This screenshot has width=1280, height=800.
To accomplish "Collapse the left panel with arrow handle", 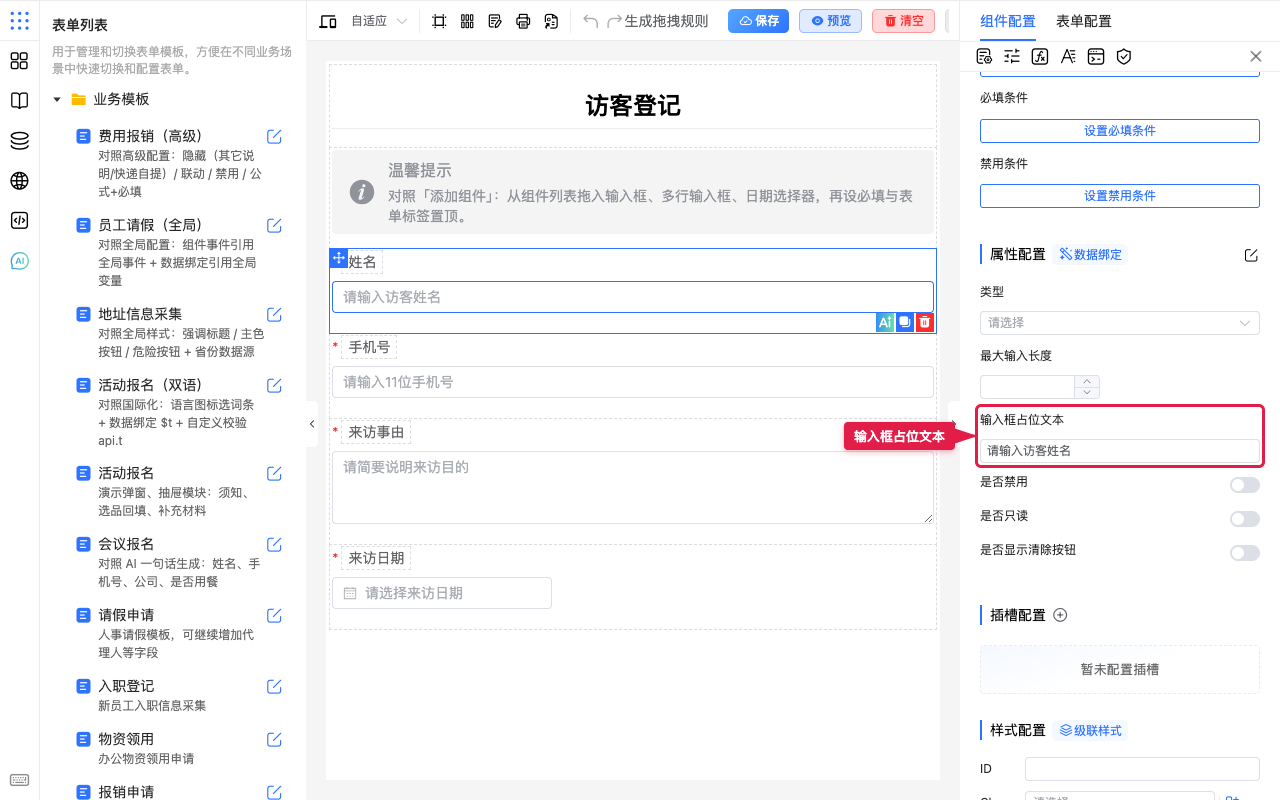I will (x=312, y=424).
